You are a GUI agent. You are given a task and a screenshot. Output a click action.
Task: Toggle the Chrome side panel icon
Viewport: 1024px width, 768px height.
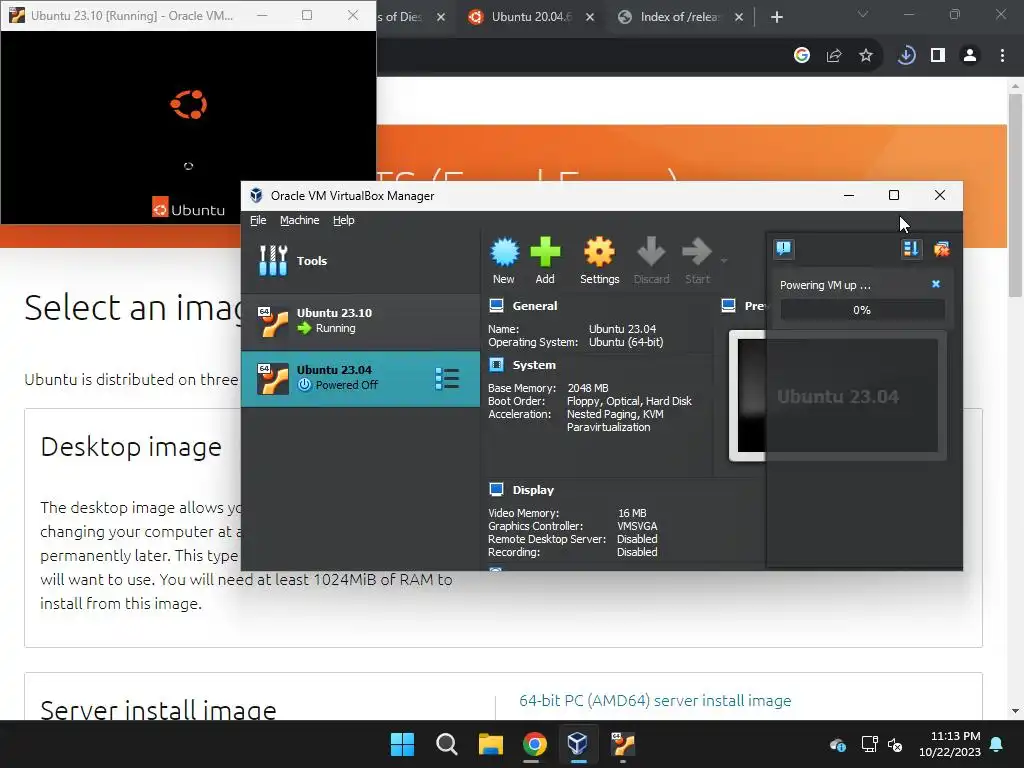point(938,56)
